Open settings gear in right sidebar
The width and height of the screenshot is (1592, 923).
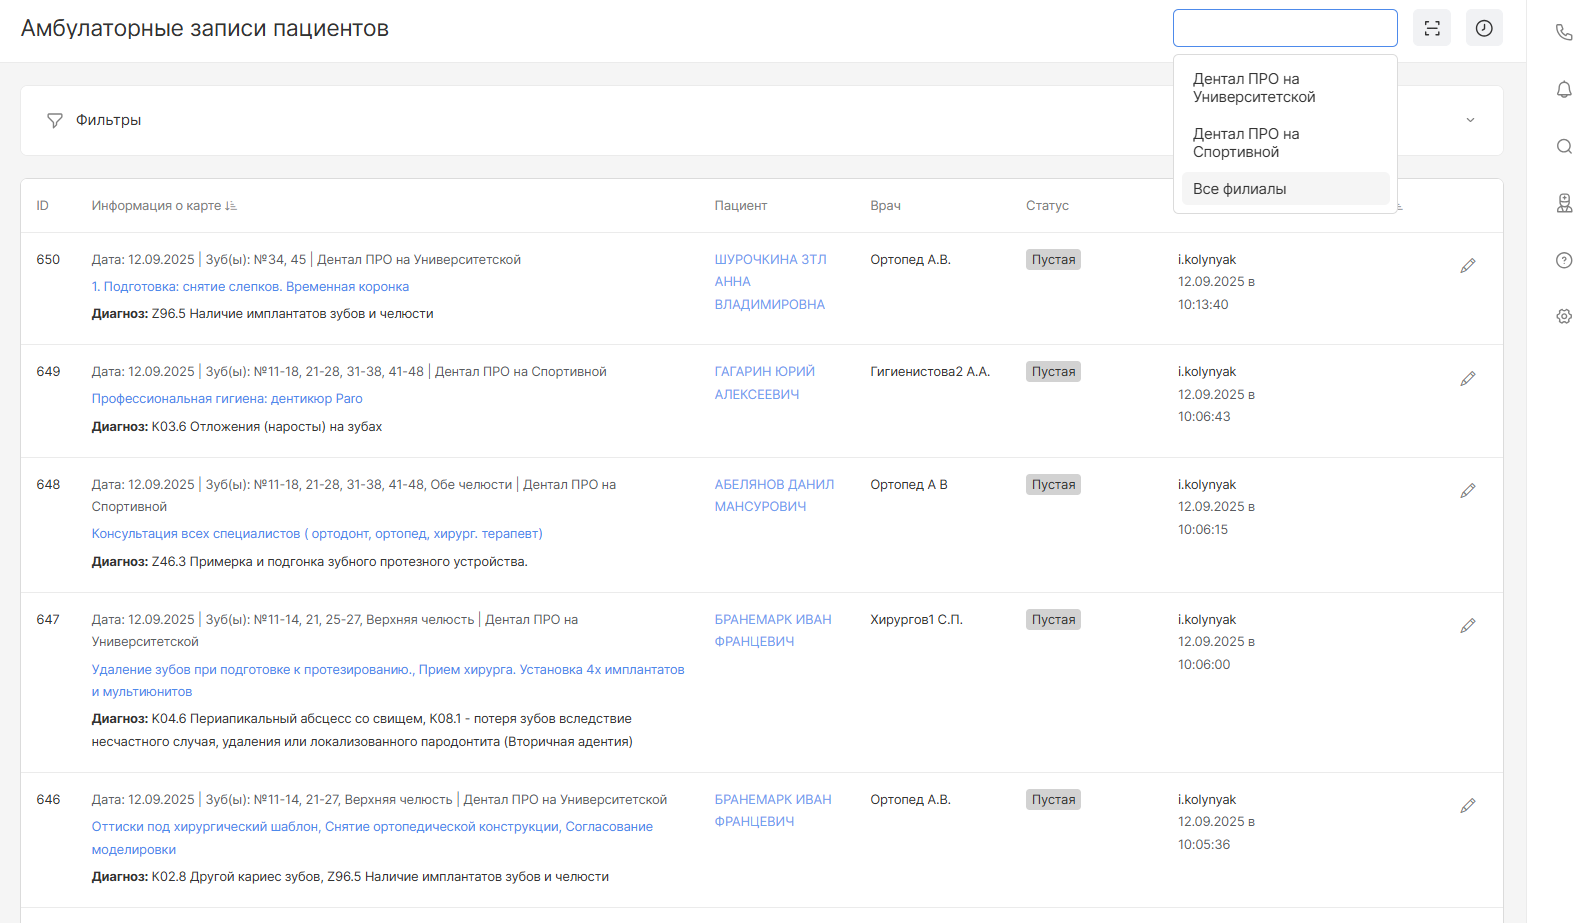(x=1564, y=316)
